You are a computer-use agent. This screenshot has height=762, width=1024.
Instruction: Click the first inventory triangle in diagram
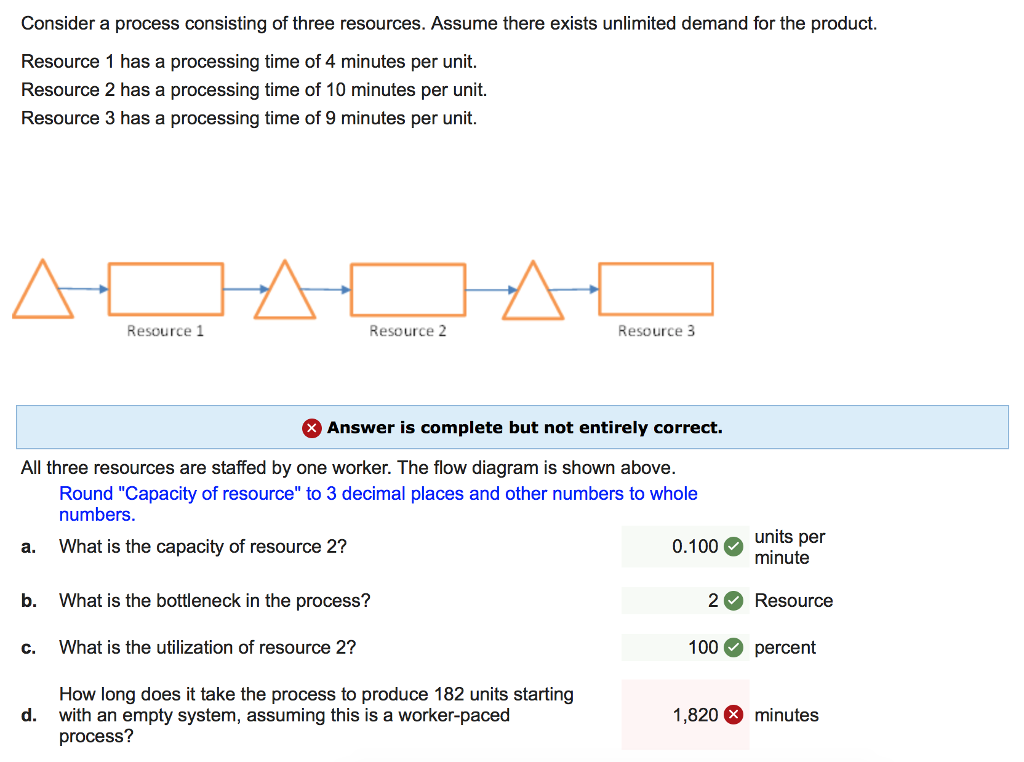(43, 289)
